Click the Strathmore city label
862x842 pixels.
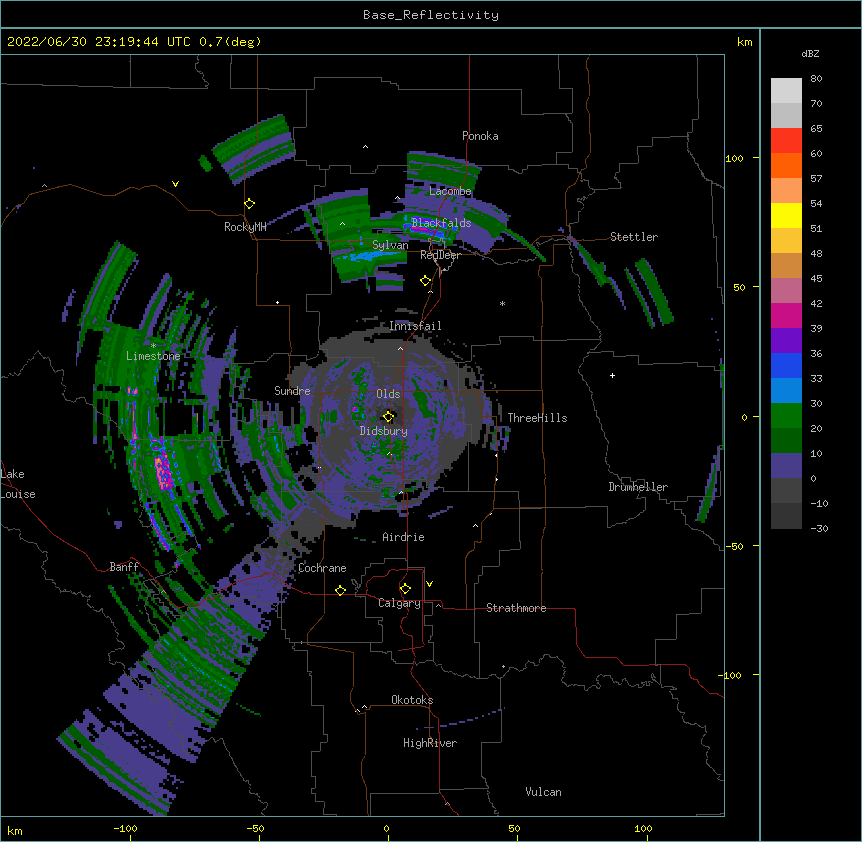point(516,608)
